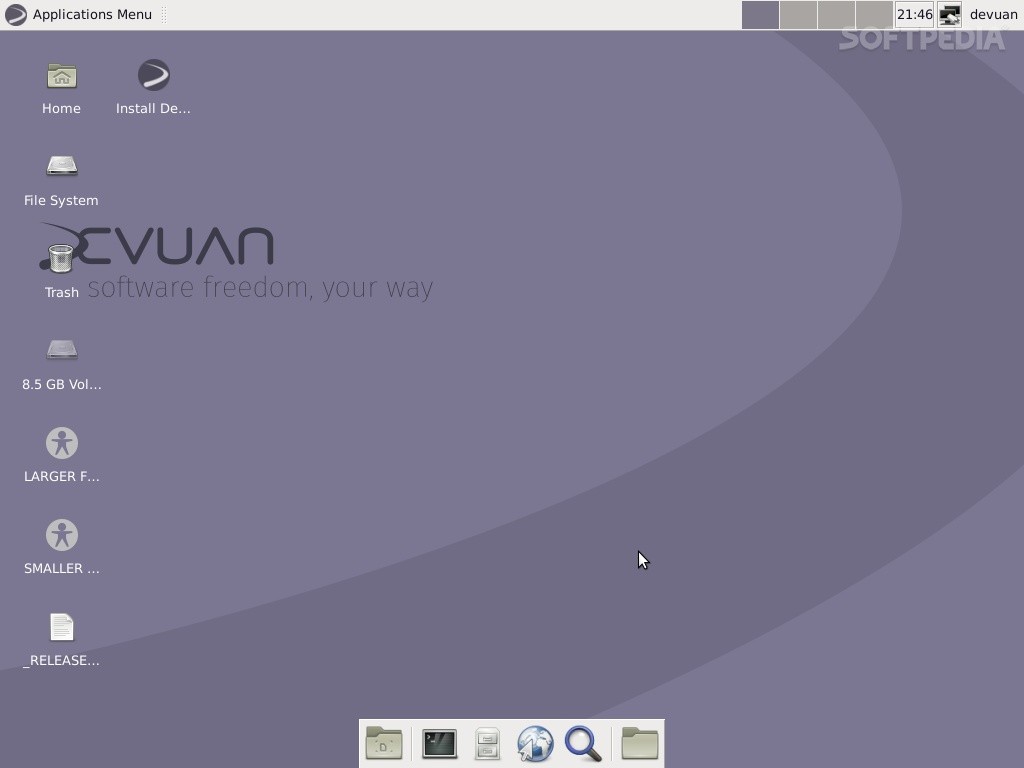This screenshot has height=768, width=1024.
Task: Switch to the fourth workspace
Action: tap(874, 14)
